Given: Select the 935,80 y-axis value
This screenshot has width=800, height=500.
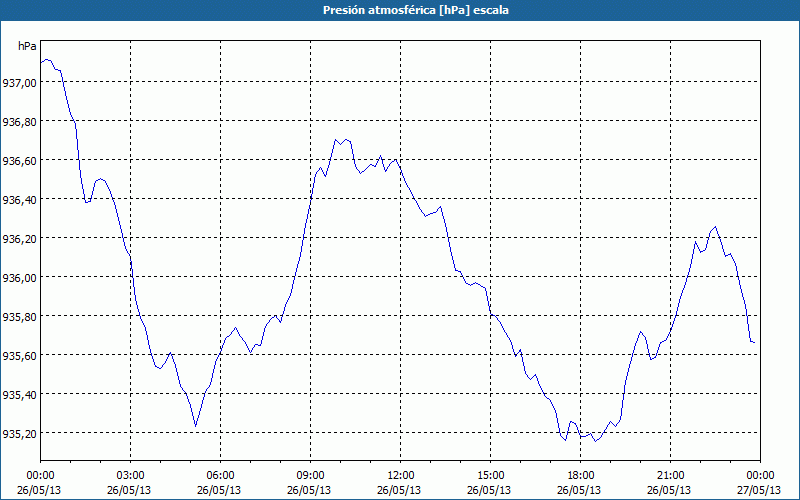Looking at the screenshot, I should pos(20,316).
